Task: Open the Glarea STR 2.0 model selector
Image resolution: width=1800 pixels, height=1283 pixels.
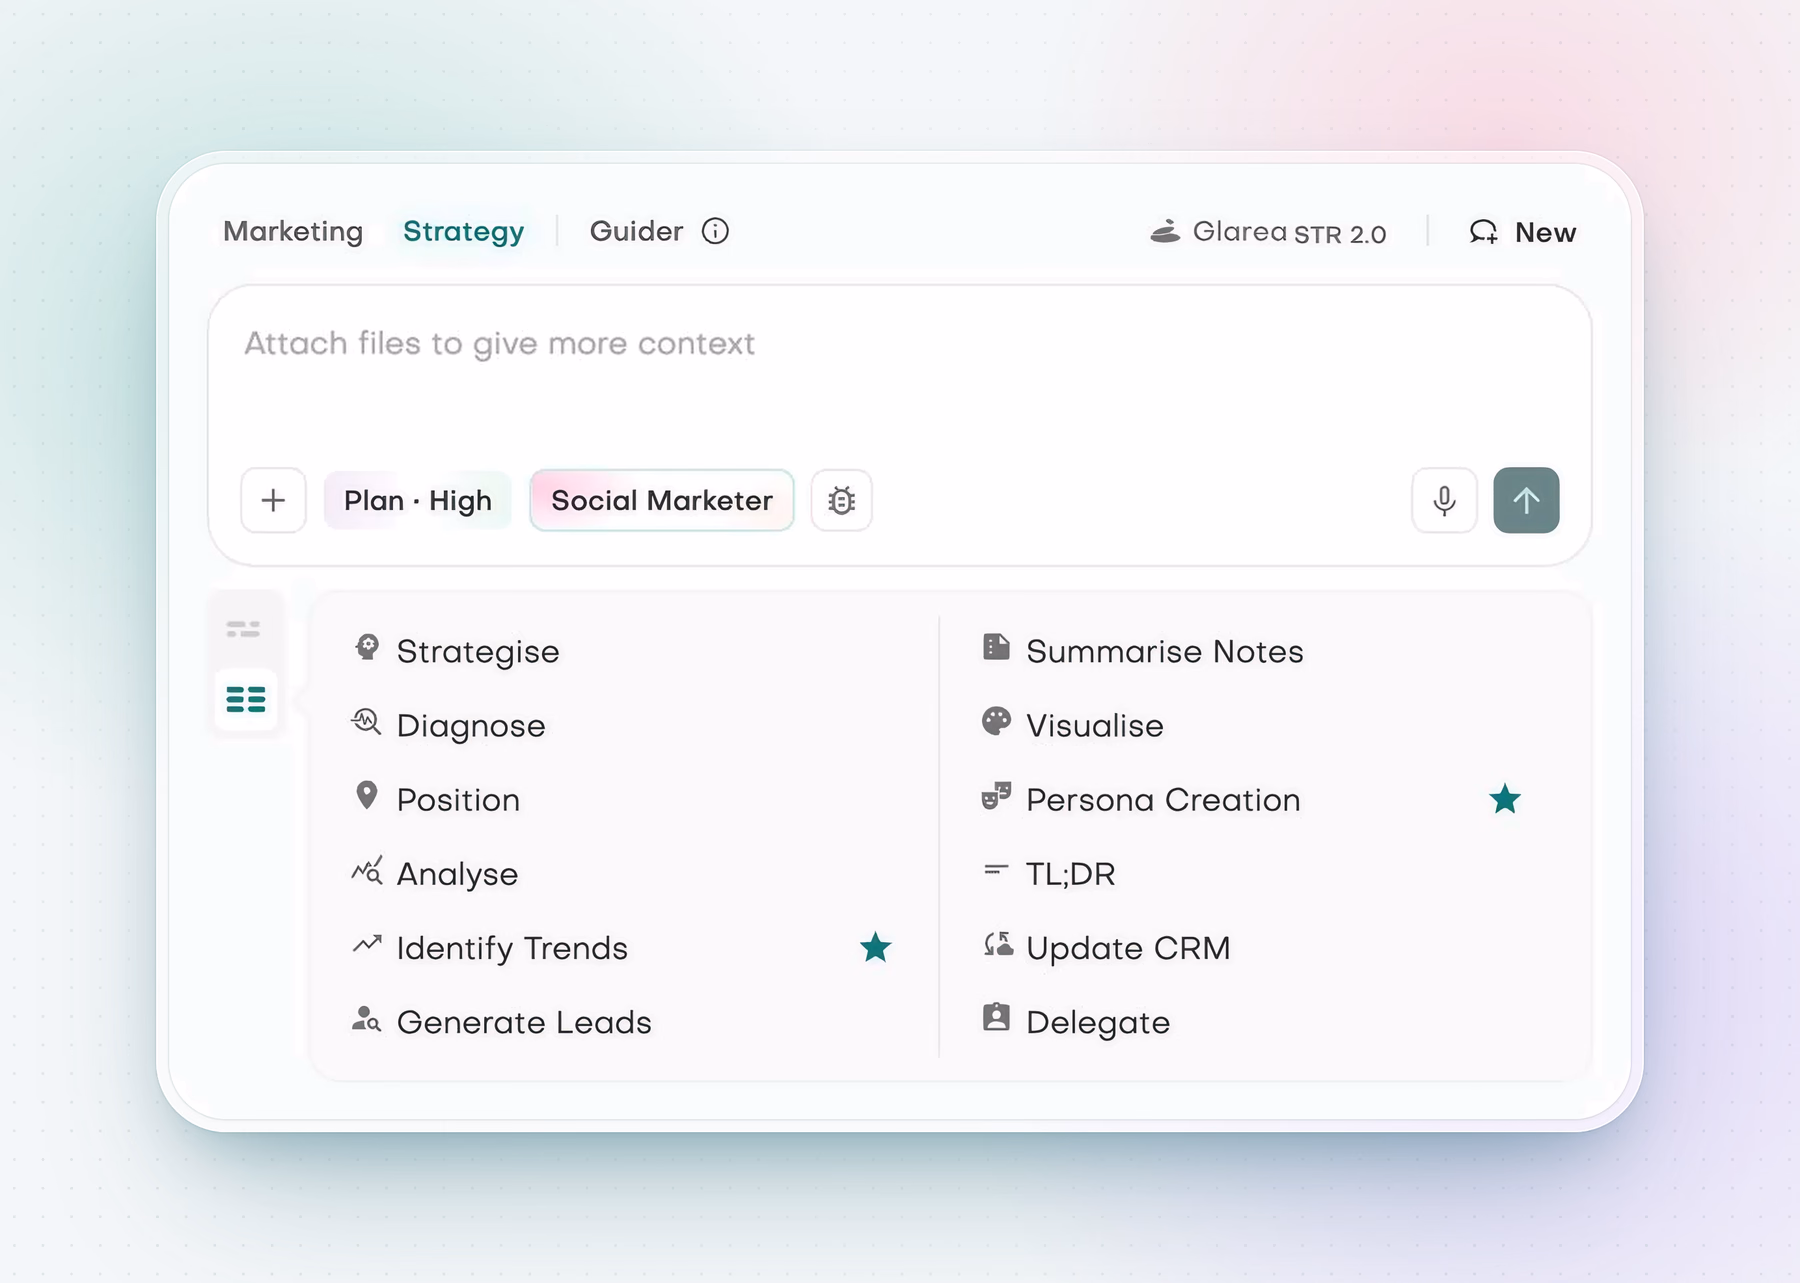Action: pos(1268,232)
